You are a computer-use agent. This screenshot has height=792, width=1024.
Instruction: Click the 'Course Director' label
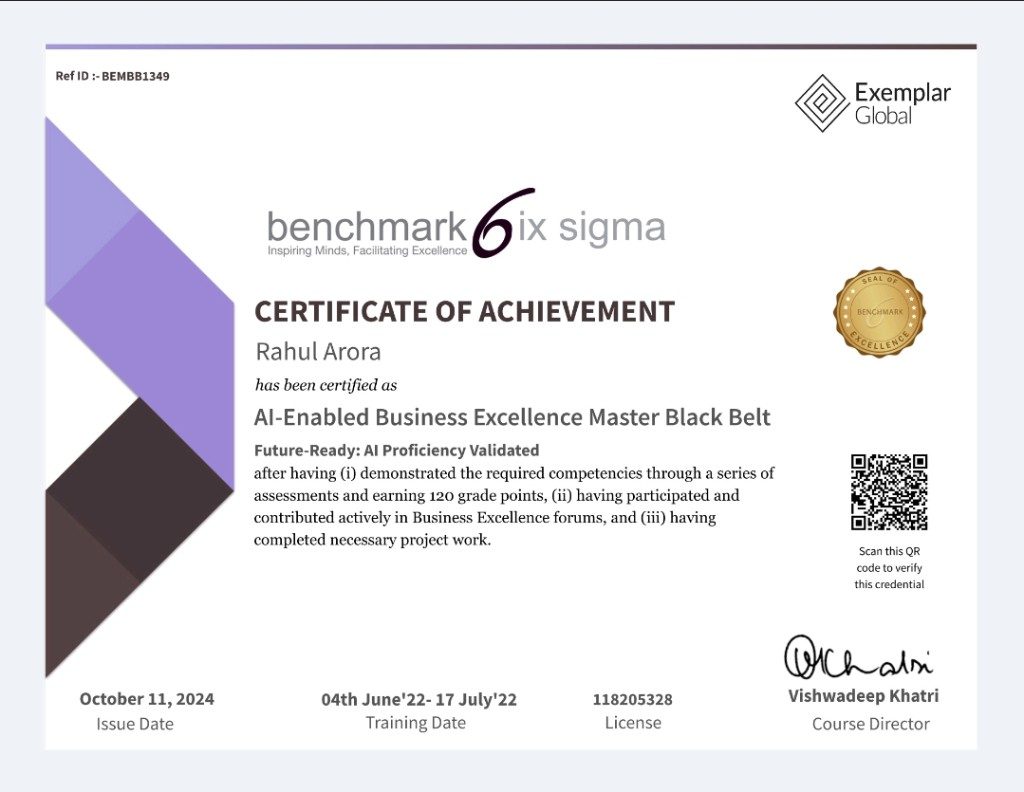871,724
